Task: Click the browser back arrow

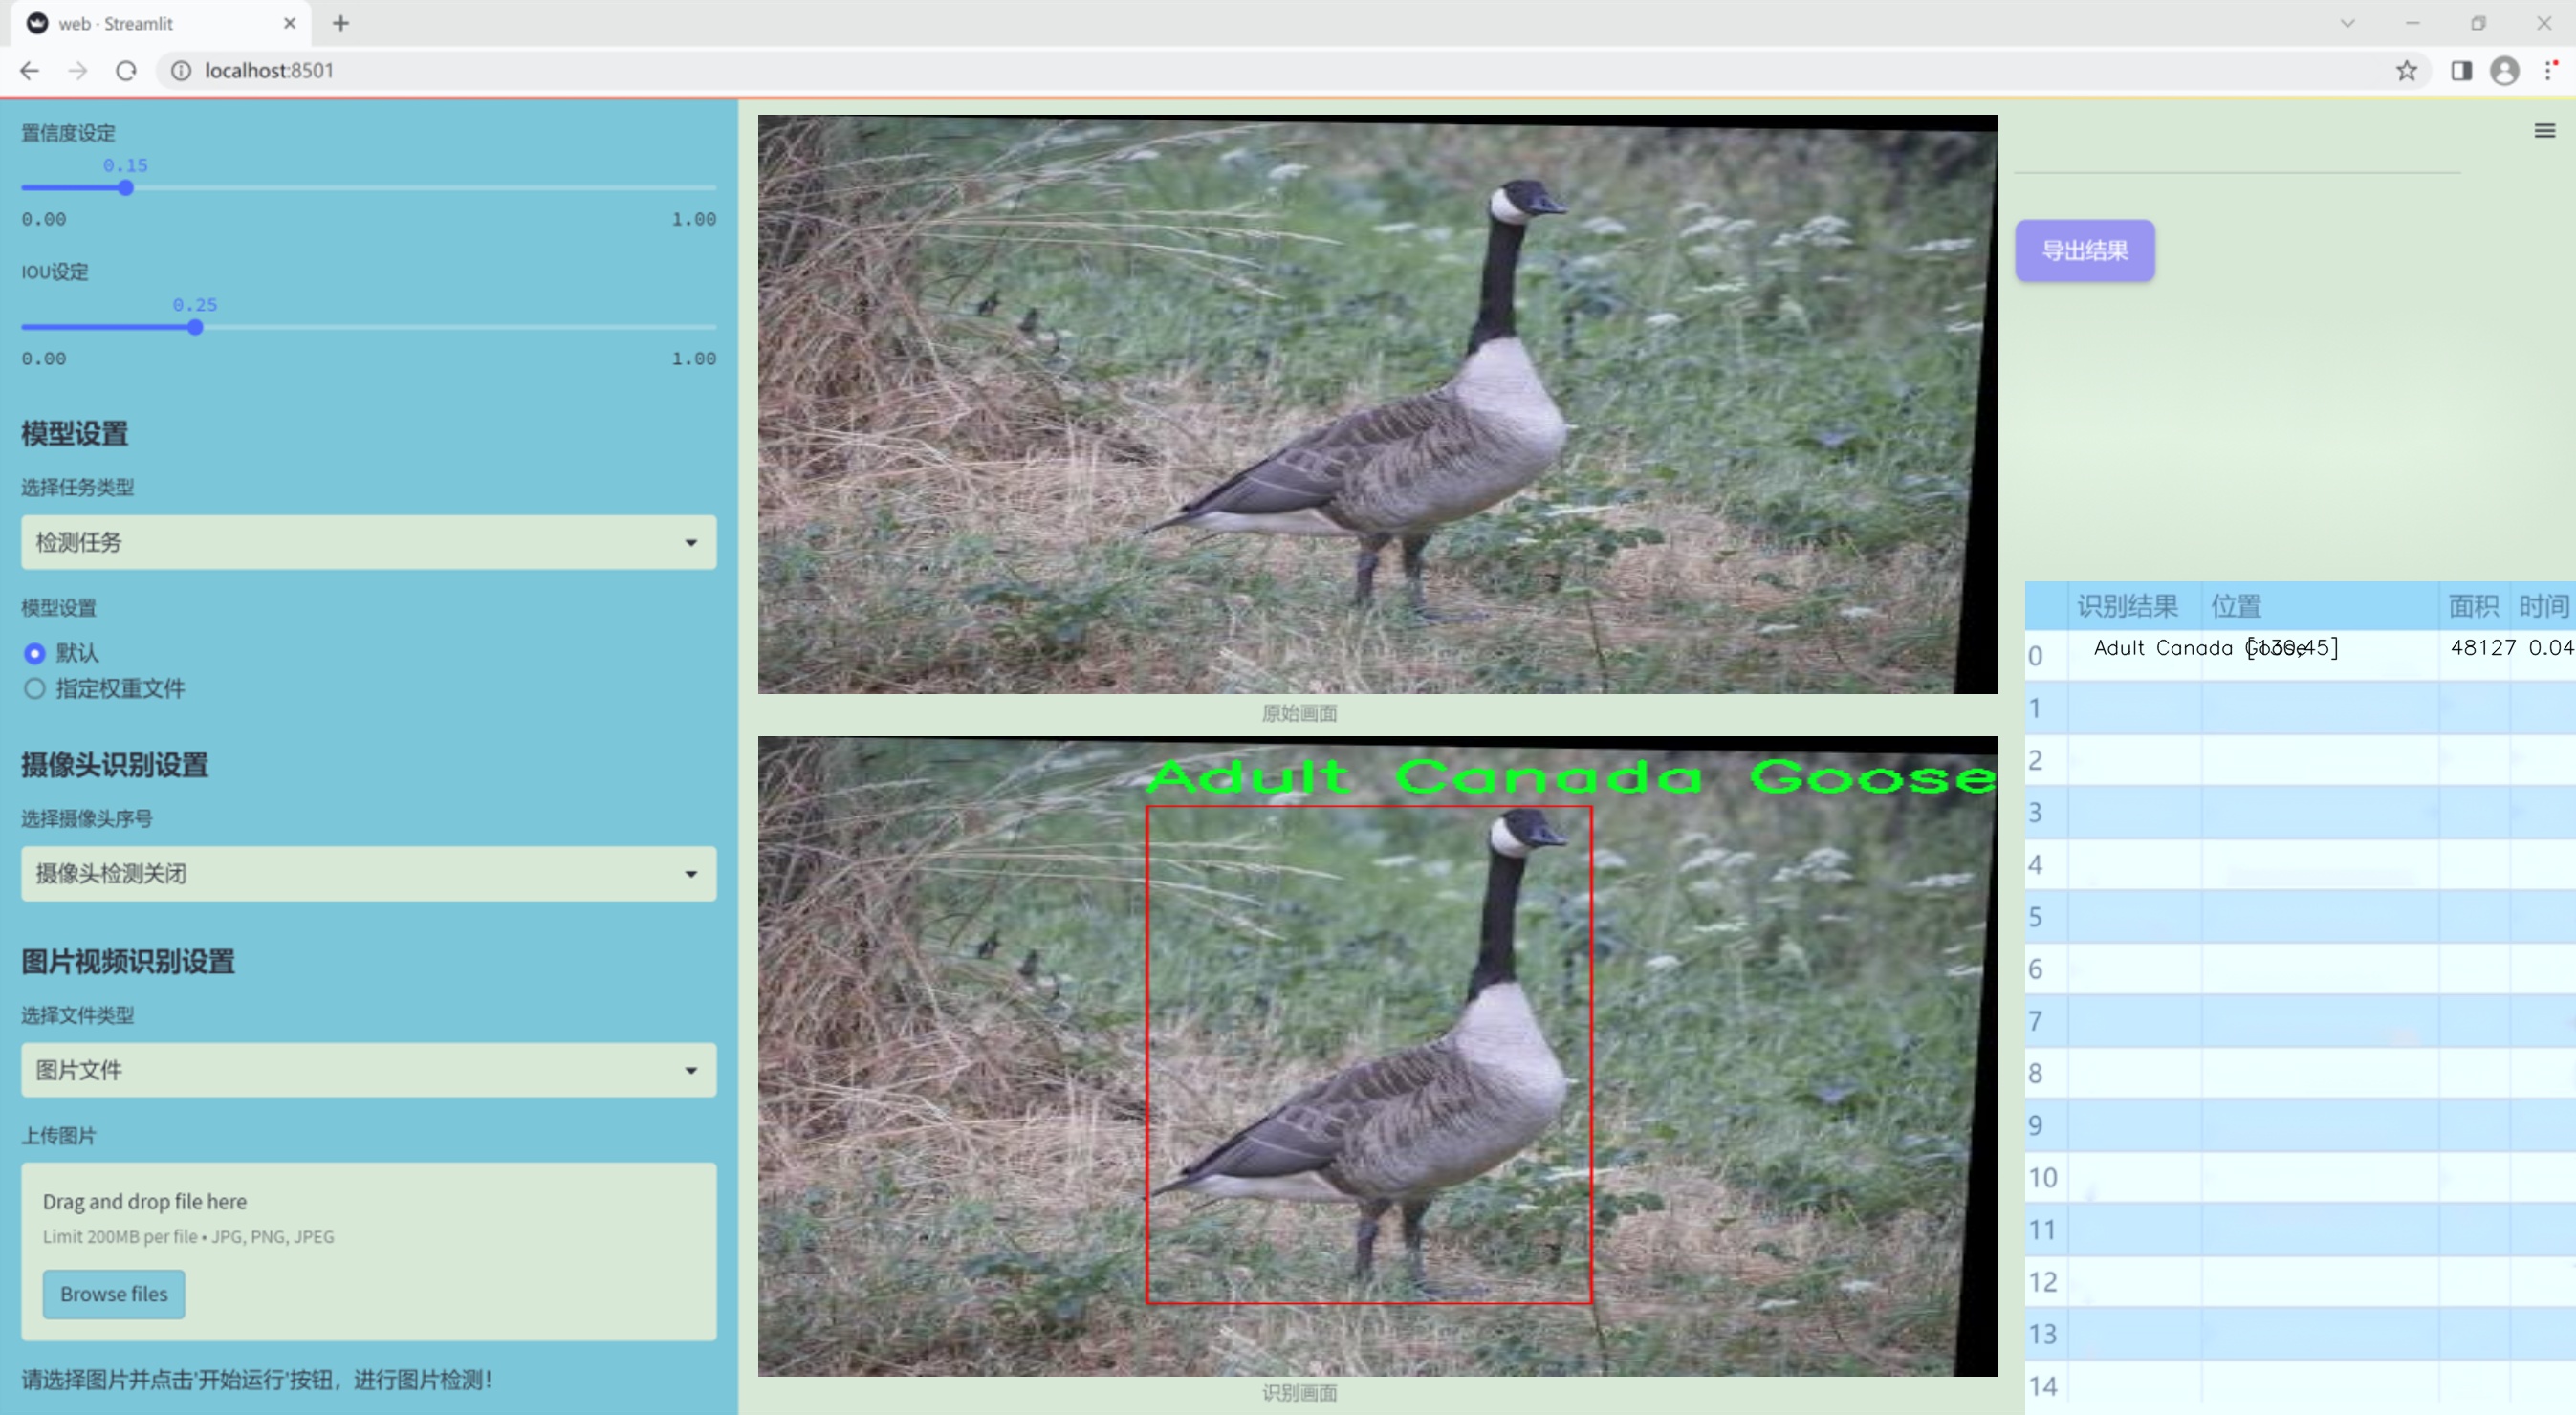Action: (30, 70)
